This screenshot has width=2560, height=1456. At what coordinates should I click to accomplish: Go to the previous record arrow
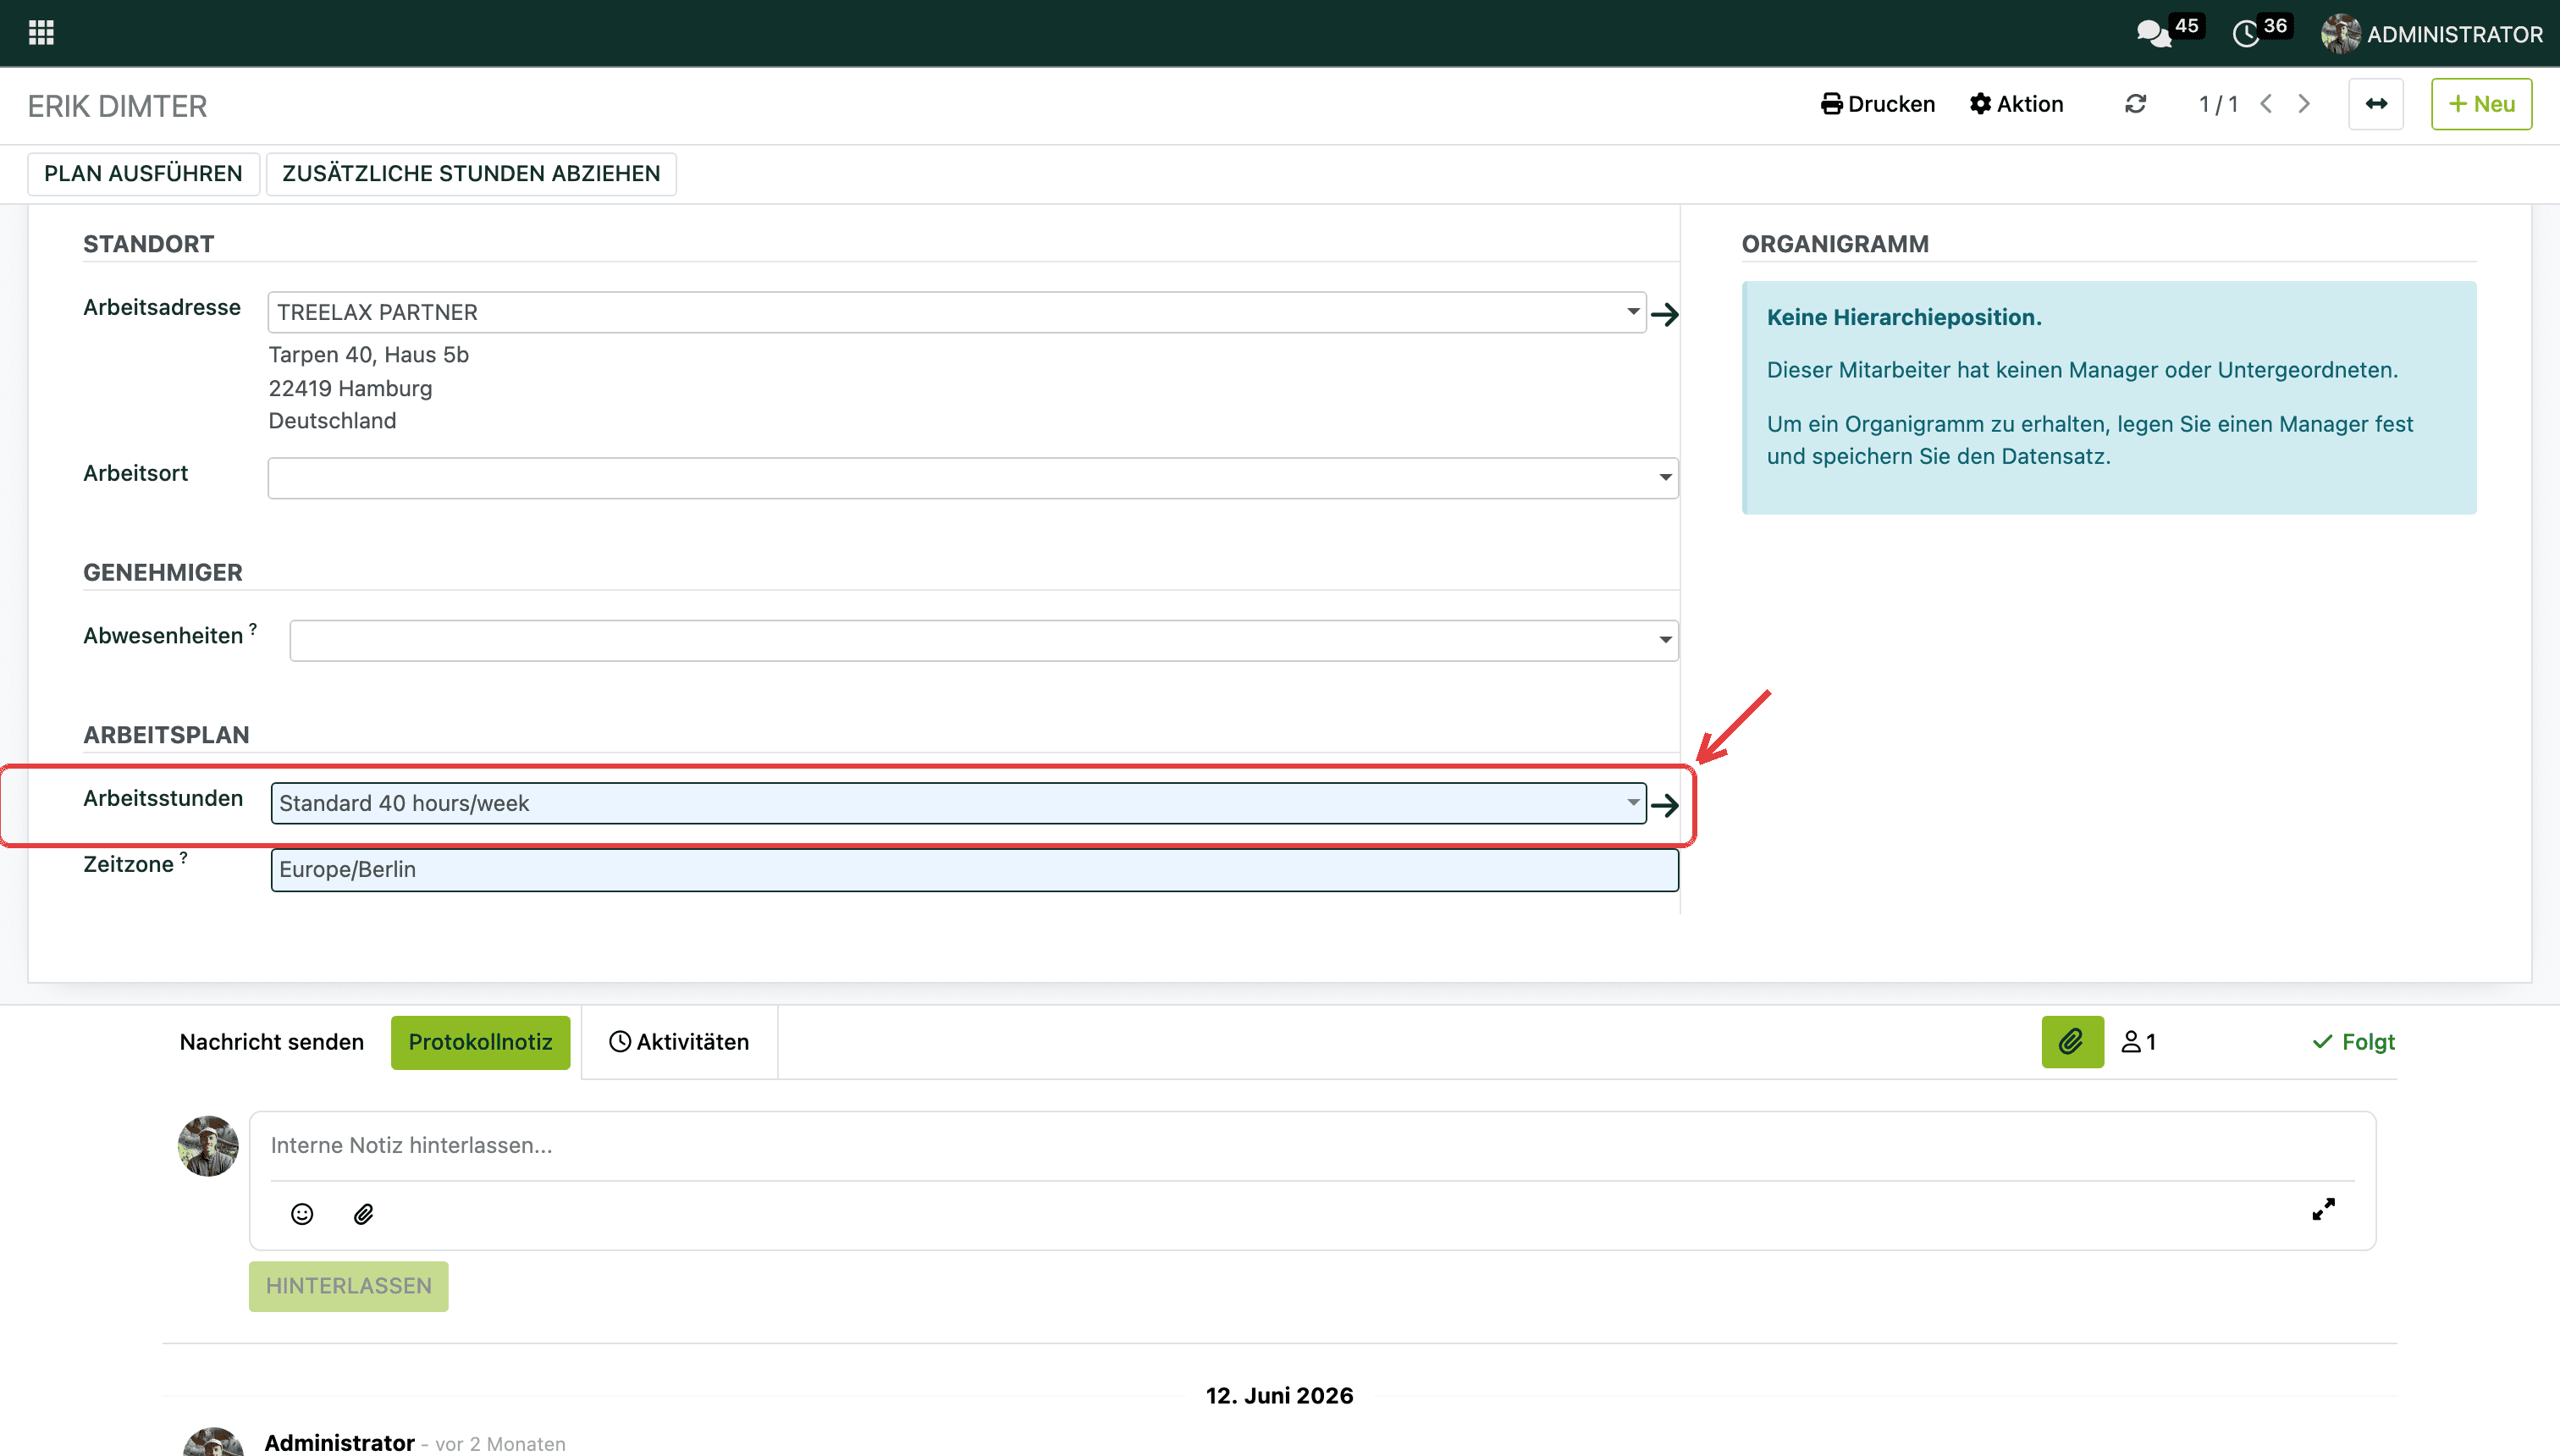click(x=2266, y=104)
